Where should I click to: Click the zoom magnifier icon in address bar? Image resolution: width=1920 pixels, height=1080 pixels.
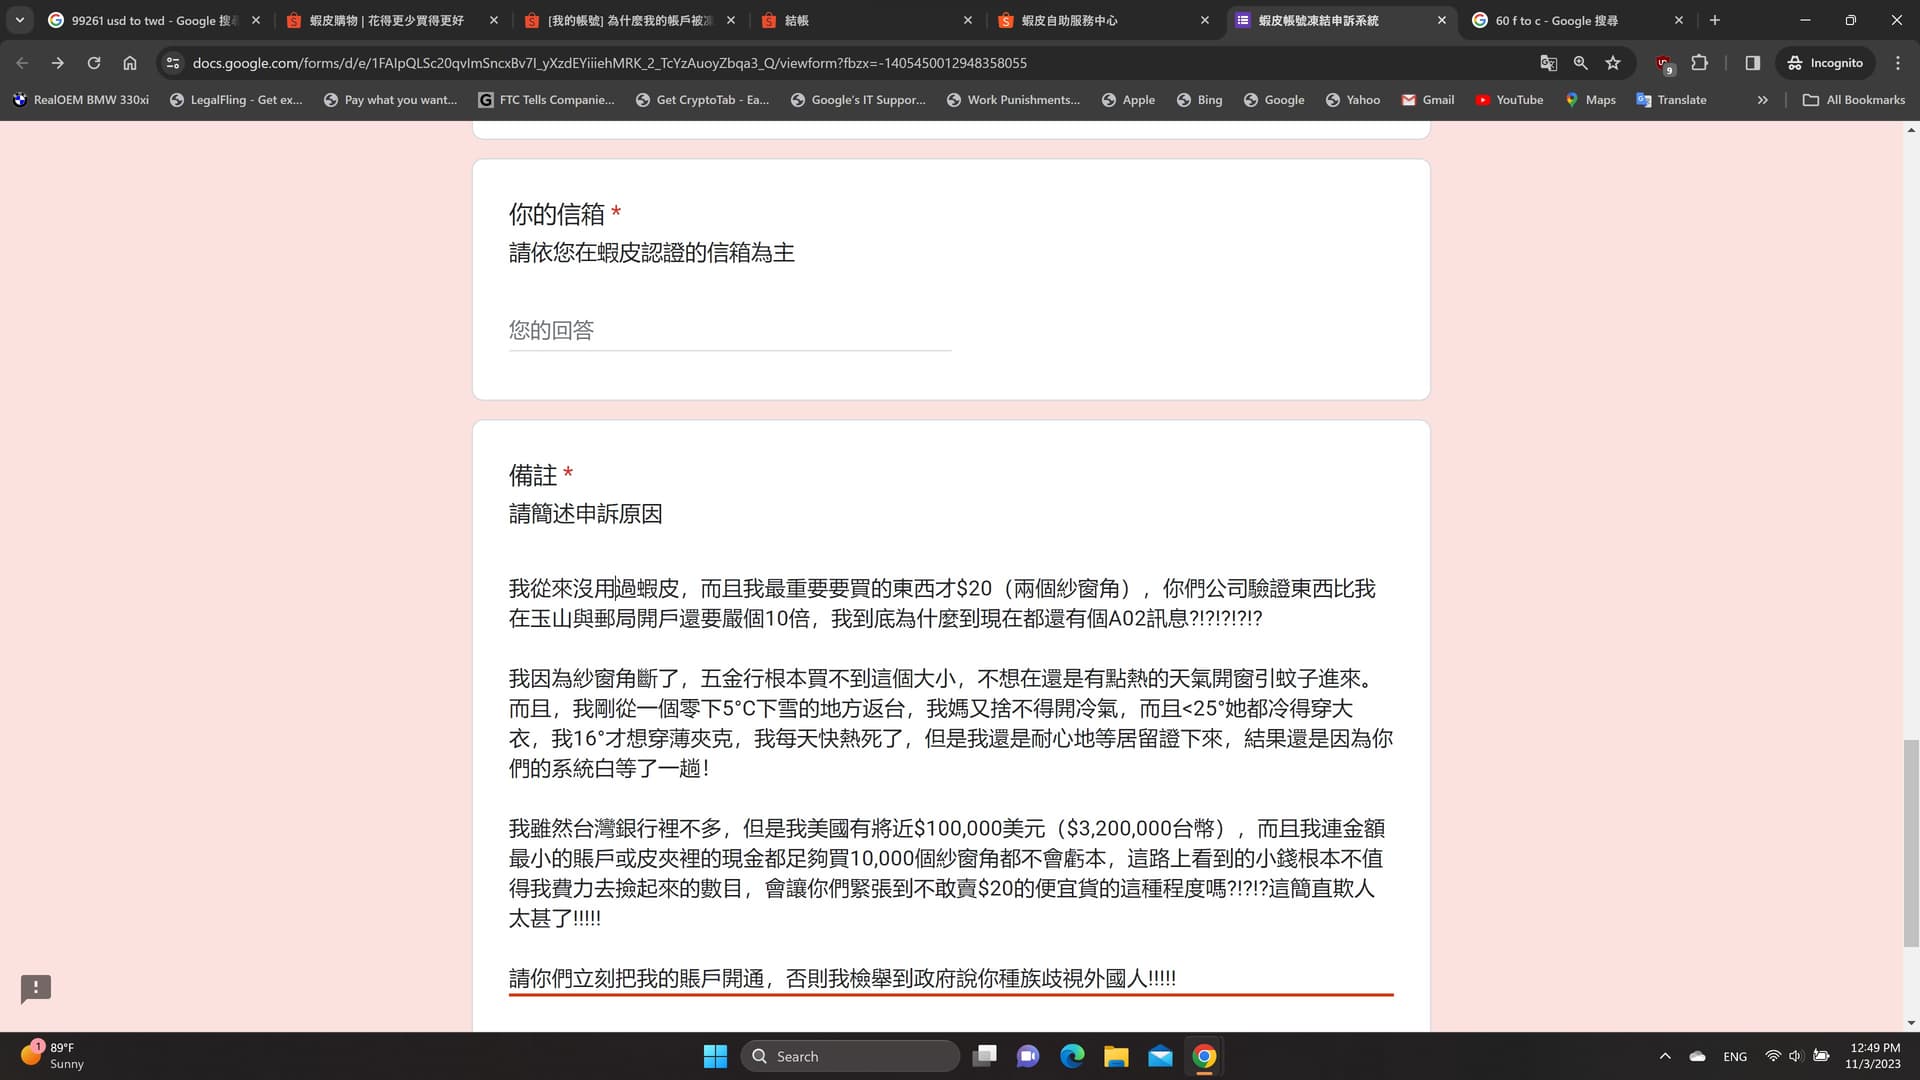coord(1580,63)
